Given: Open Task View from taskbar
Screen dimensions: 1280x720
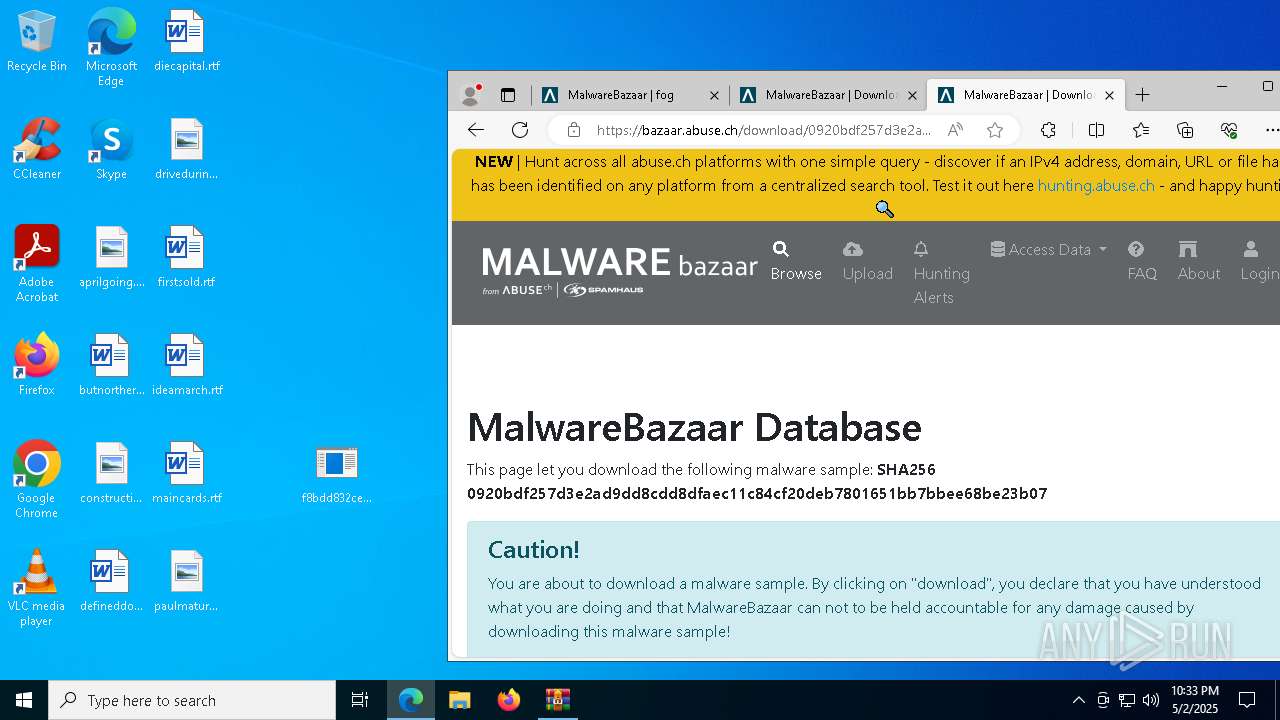Looking at the screenshot, I should [x=360, y=700].
